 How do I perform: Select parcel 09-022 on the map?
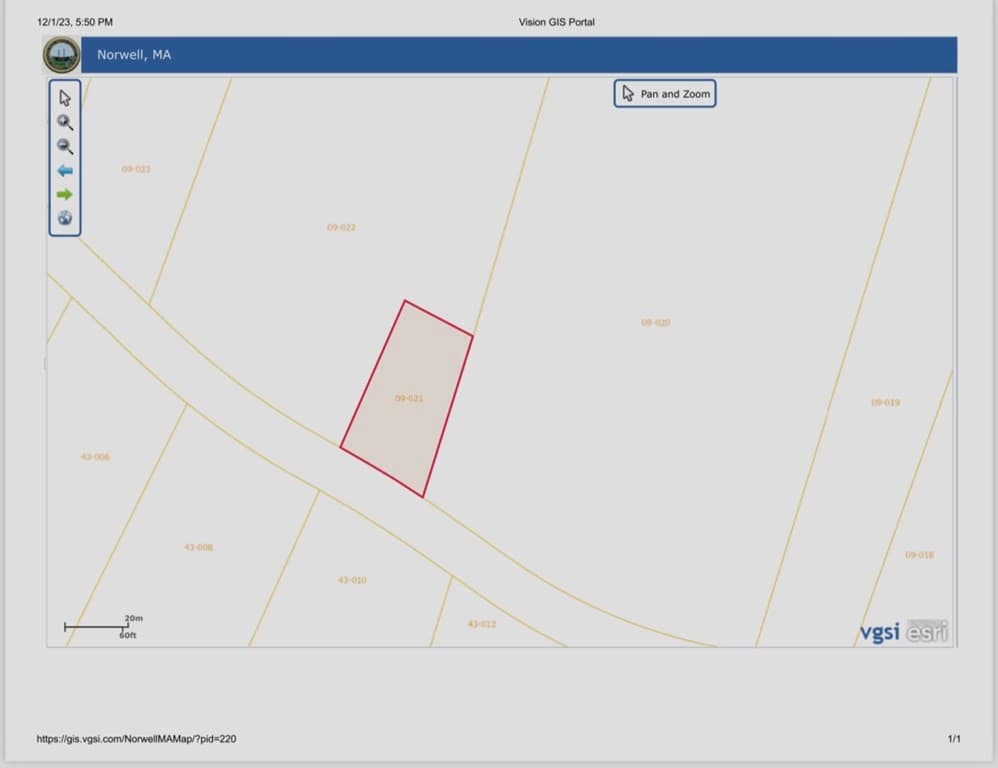341,227
